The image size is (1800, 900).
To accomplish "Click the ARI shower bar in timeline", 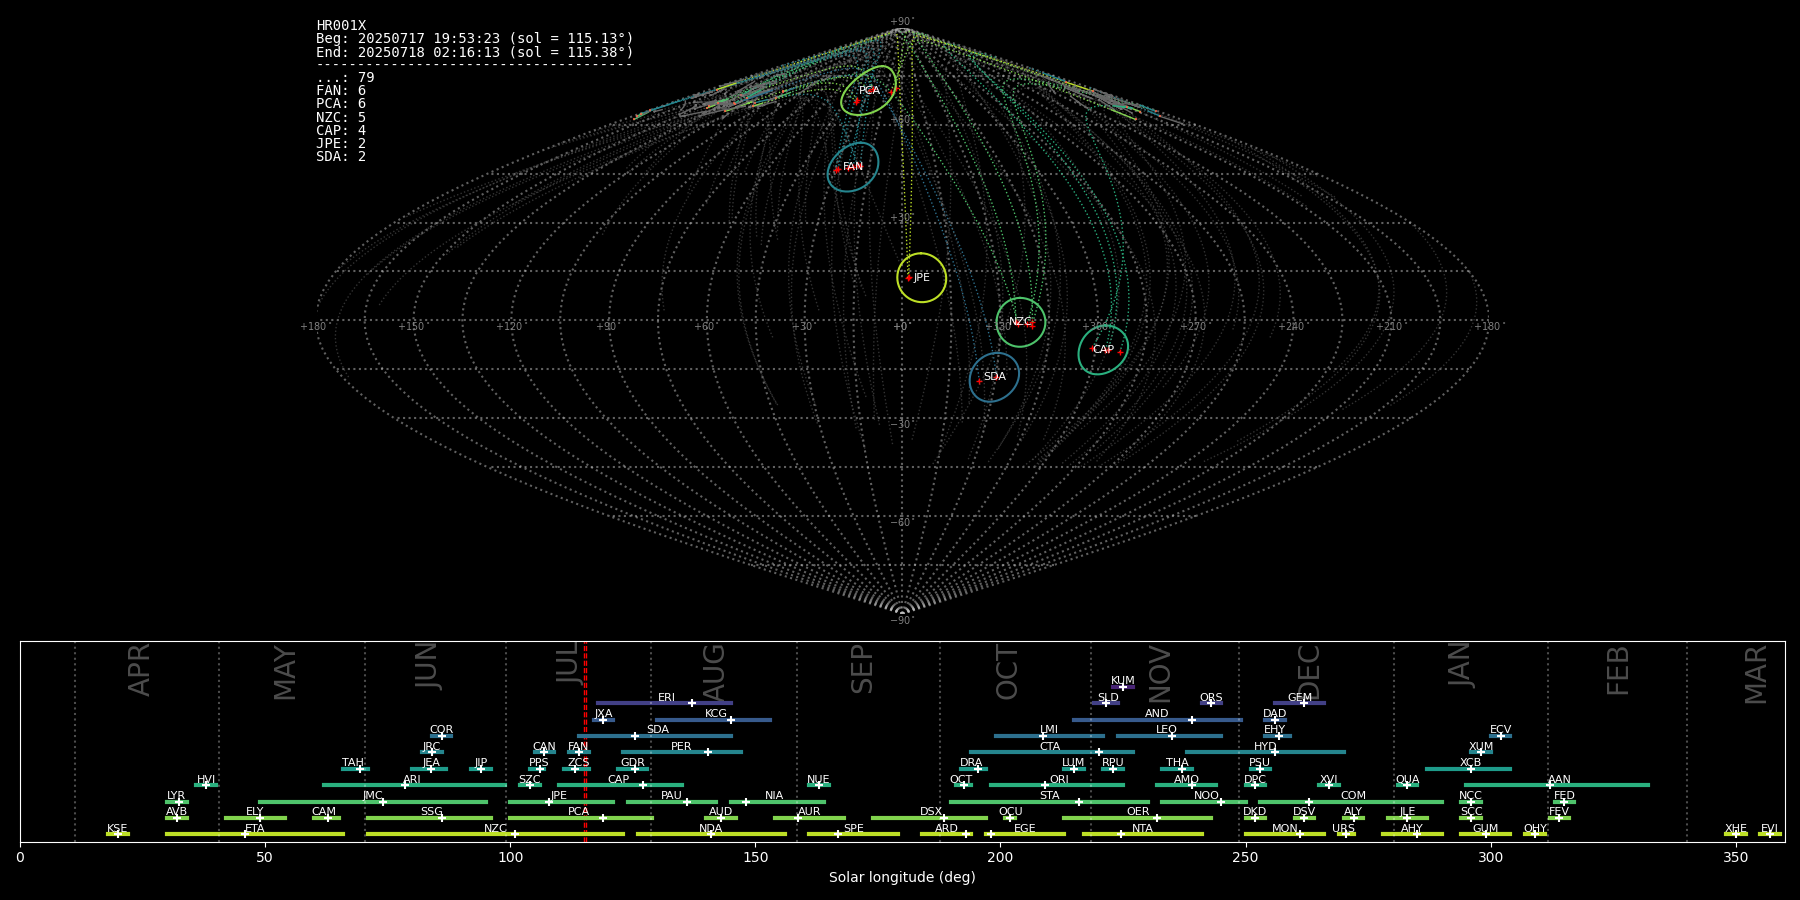I will 414,785.
